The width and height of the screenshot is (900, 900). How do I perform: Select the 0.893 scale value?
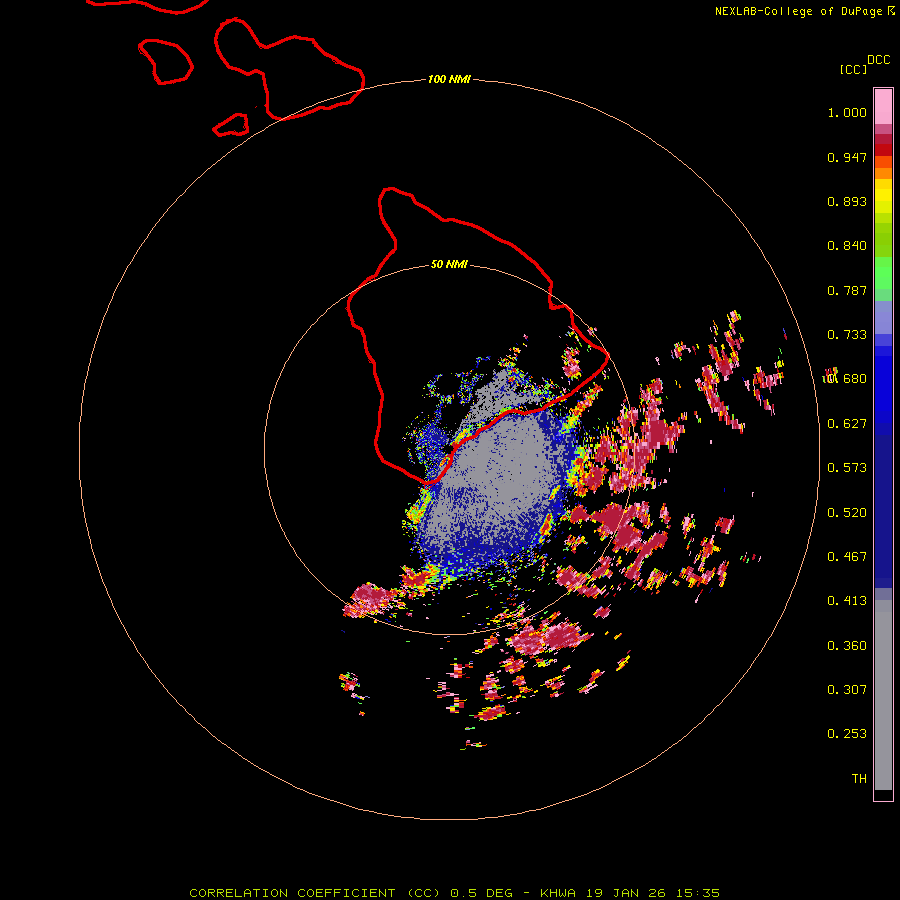click(847, 201)
